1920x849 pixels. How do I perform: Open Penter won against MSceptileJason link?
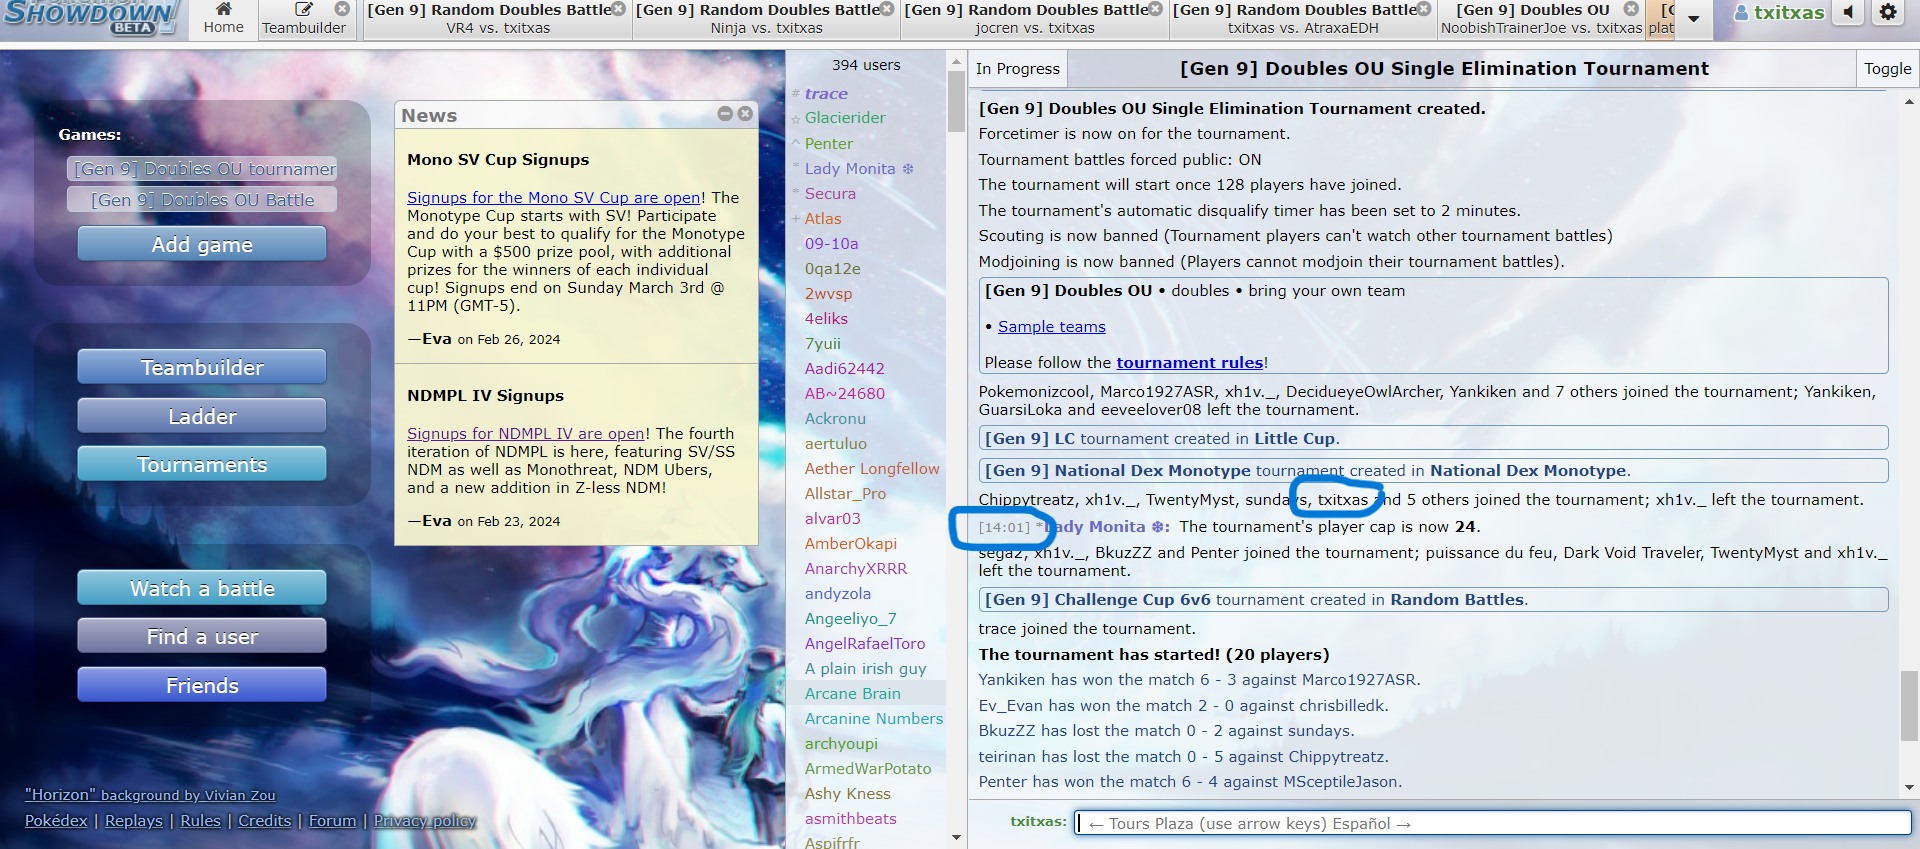tap(1190, 782)
